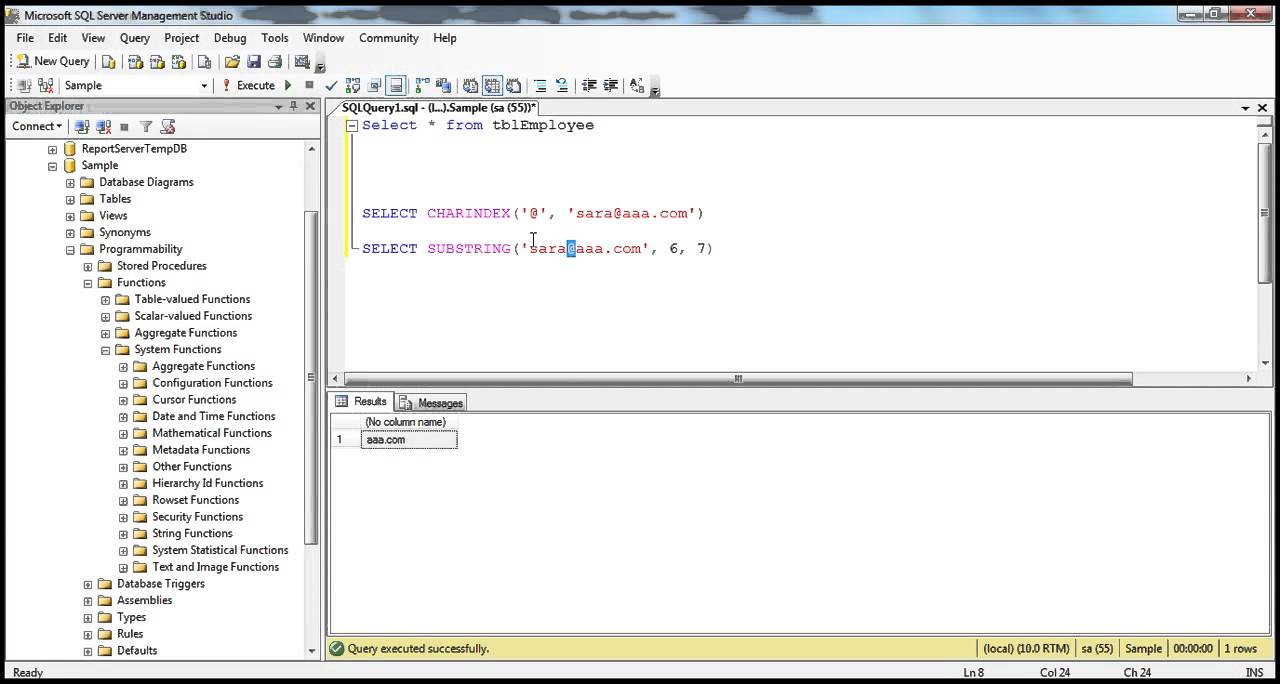Switch output to Results to Text

click(470, 86)
